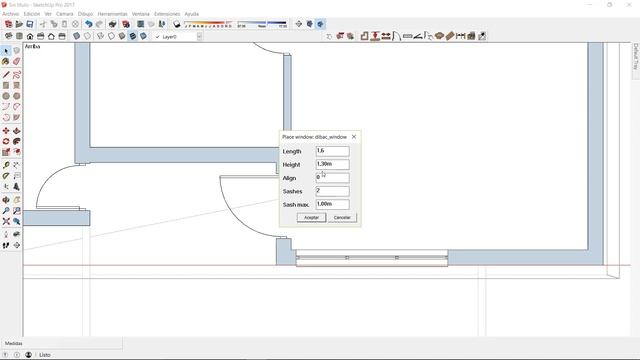Open the Edición menu

(x=32, y=14)
